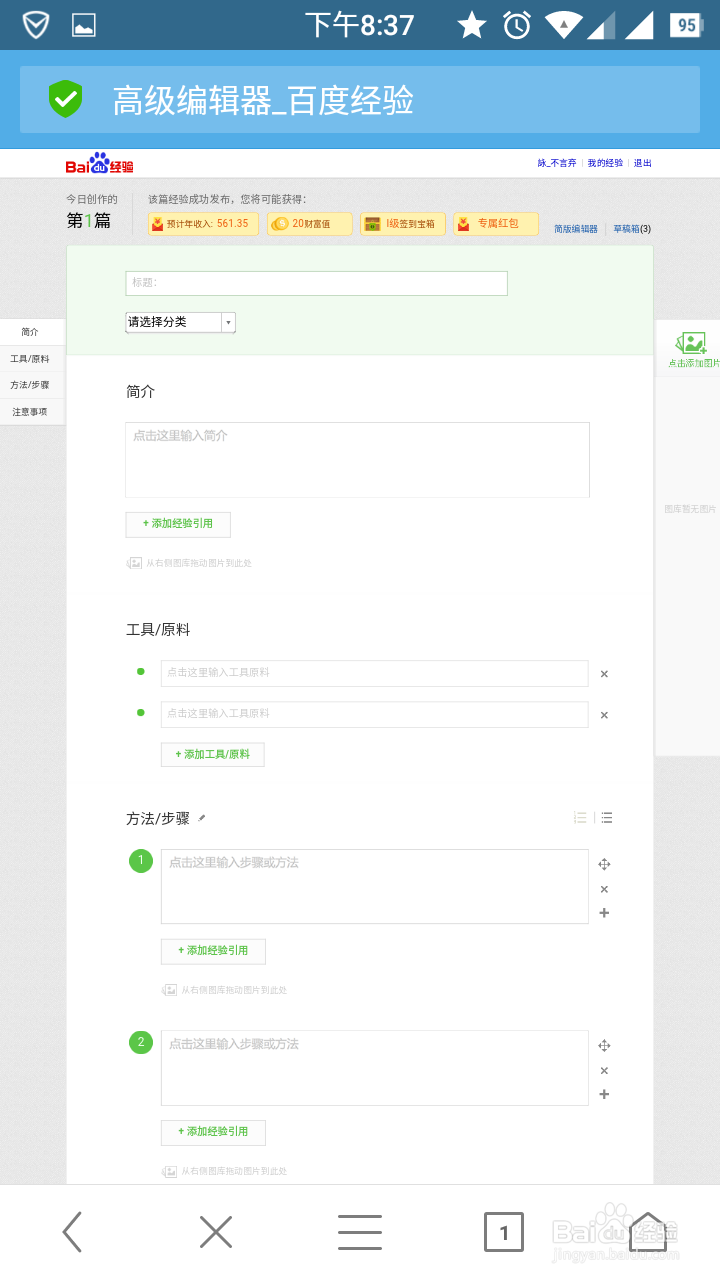The width and height of the screenshot is (720, 1280).
Task: Switch steps to bulleted list style
Action: [606, 818]
